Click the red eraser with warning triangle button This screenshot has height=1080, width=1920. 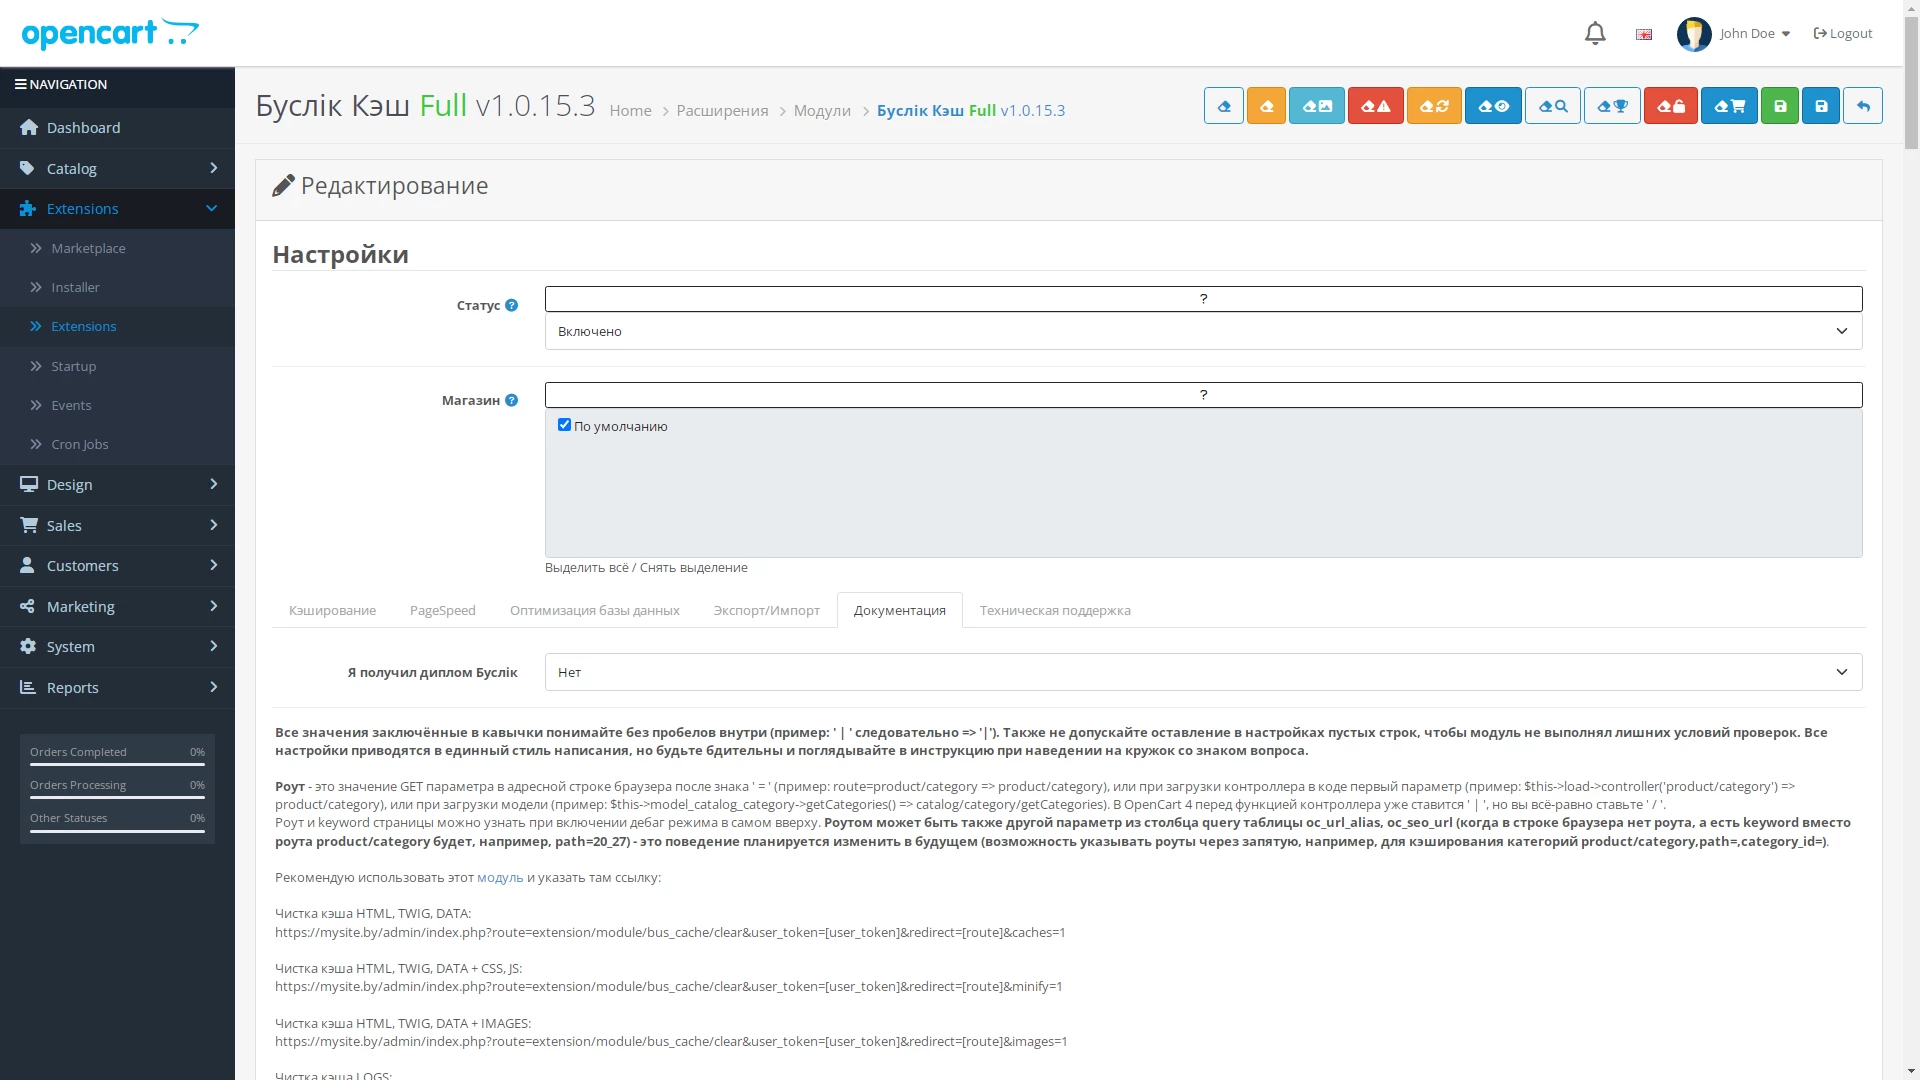(x=1376, y=106)
